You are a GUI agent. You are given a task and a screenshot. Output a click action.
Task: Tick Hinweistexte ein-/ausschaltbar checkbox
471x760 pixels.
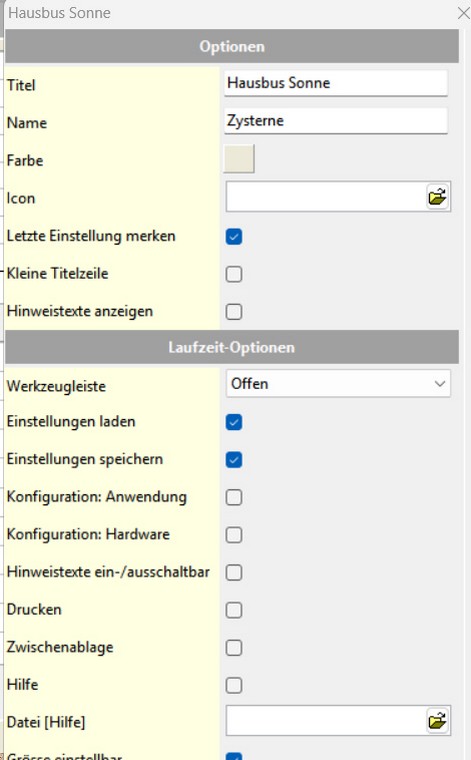coord(234,572)
